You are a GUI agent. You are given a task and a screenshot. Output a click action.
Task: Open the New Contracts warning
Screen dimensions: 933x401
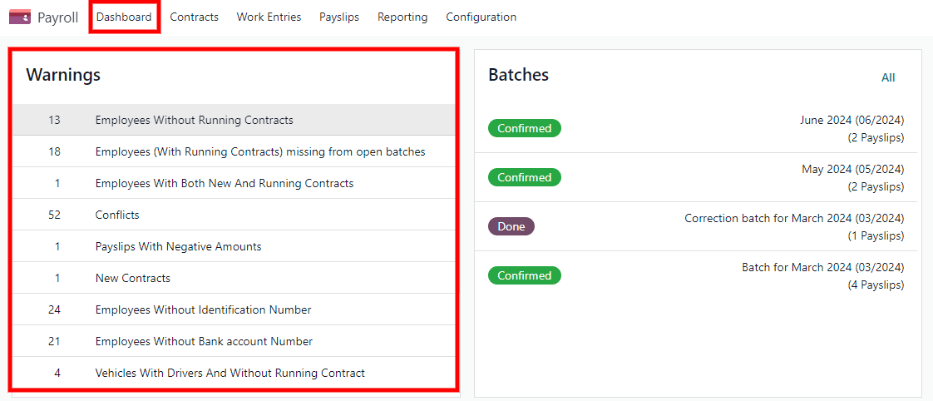click(x=132, y=278)
